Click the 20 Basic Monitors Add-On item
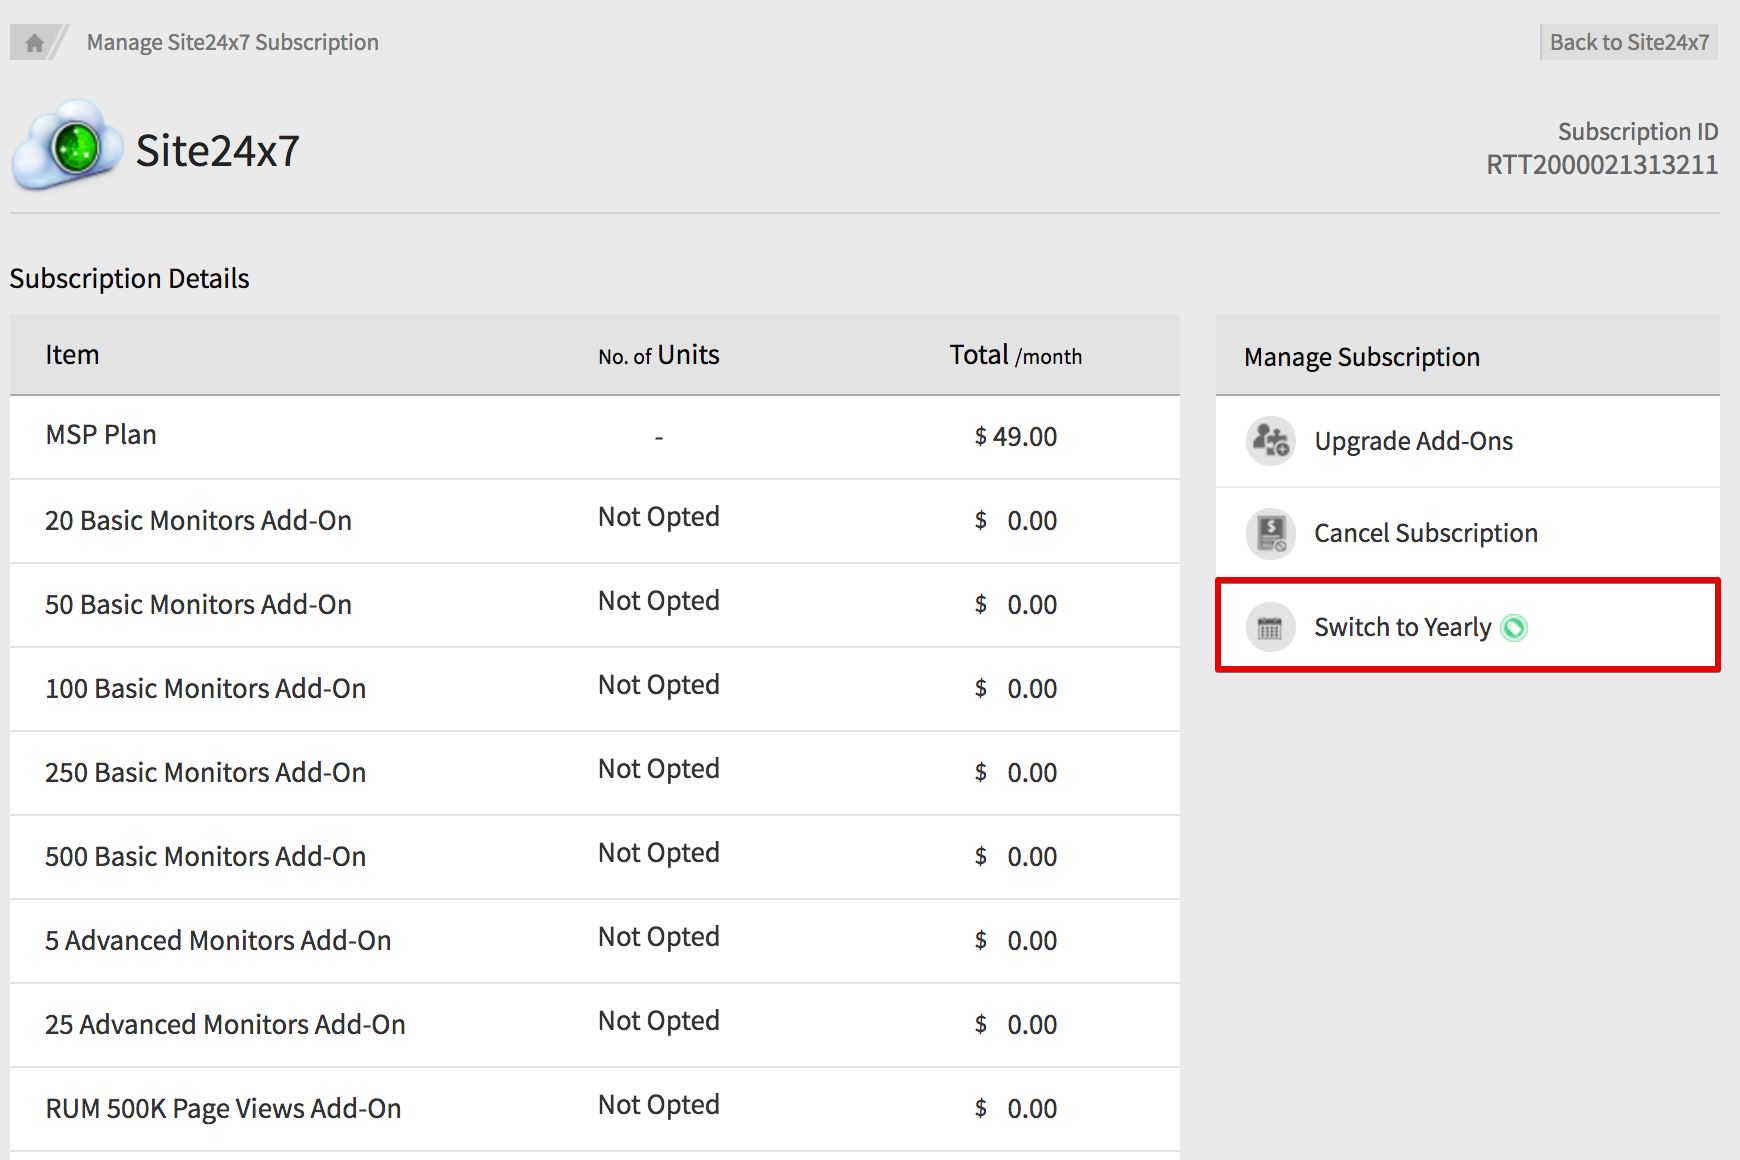The width and height of the screenshot is (1740, 1160). [198, 521]
